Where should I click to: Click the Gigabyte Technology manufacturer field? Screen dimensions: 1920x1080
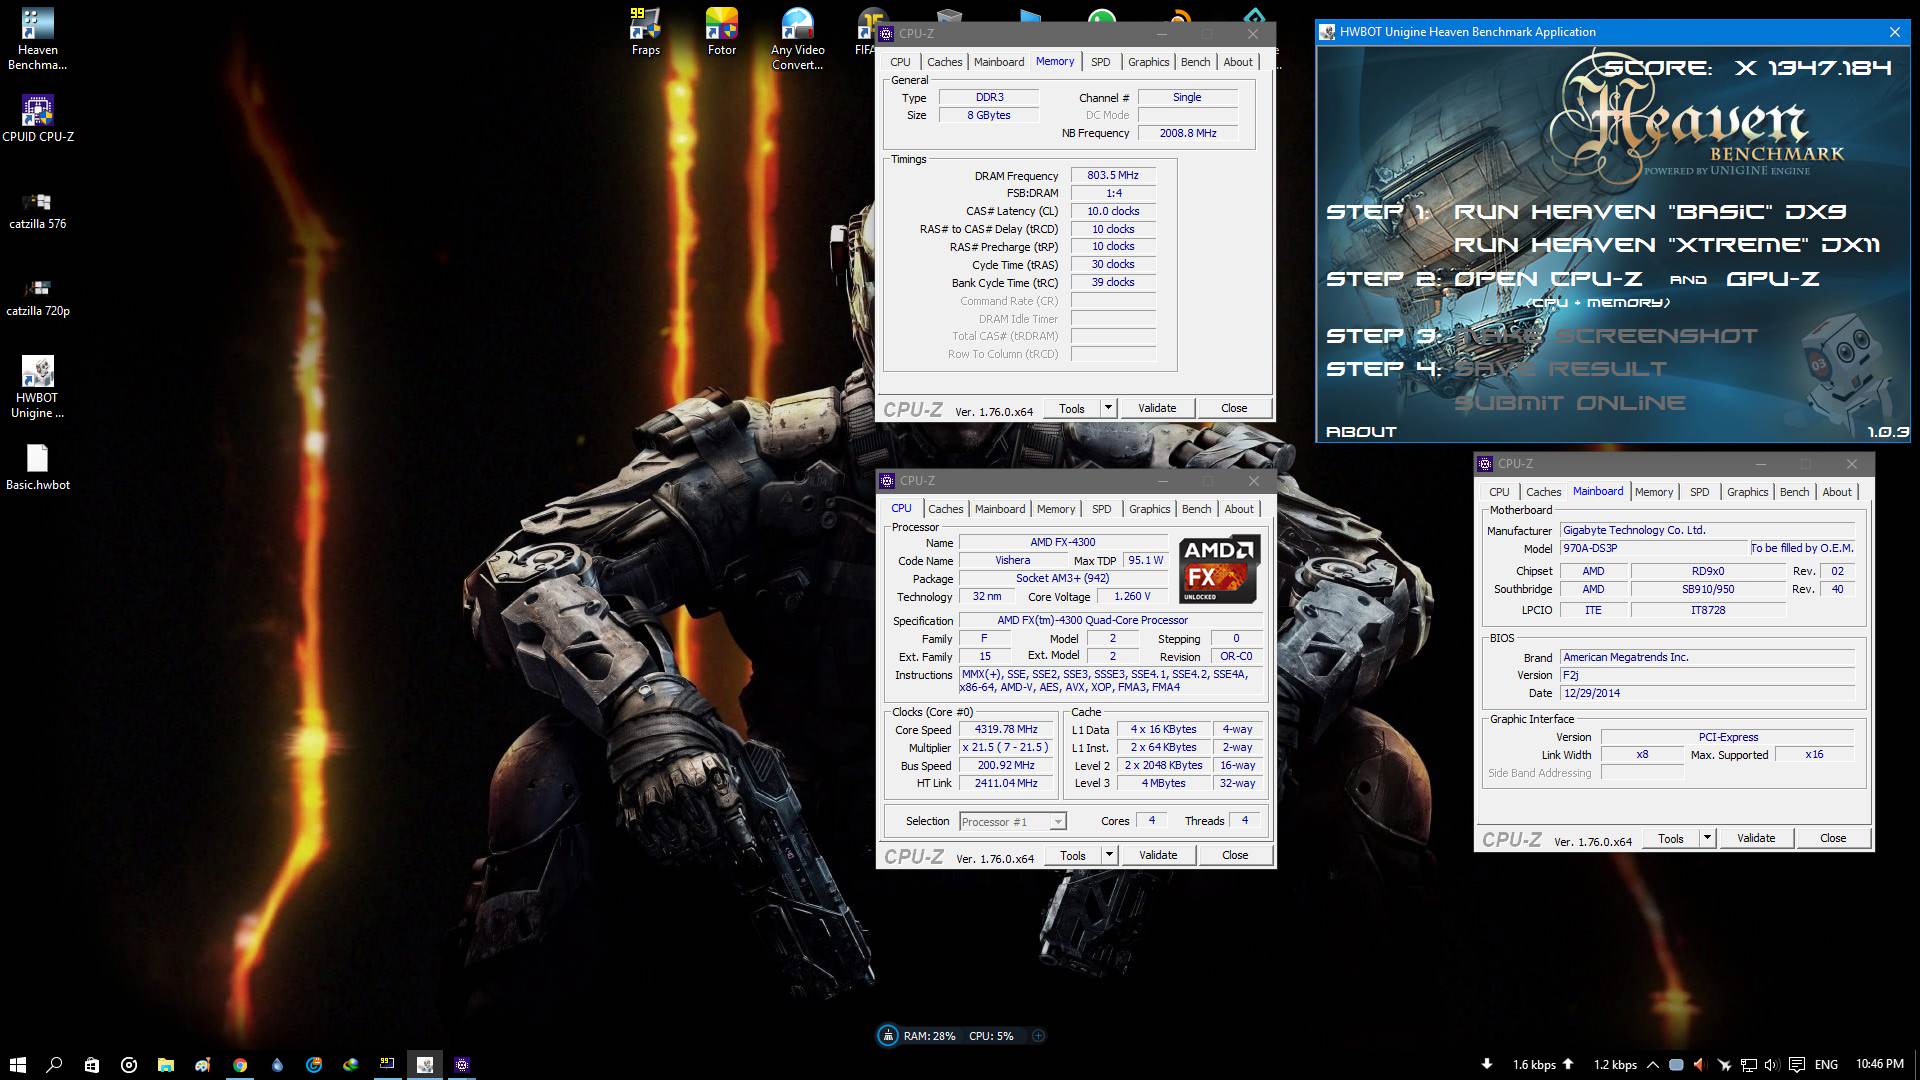pyautogui.click(x=1707, y=530)
